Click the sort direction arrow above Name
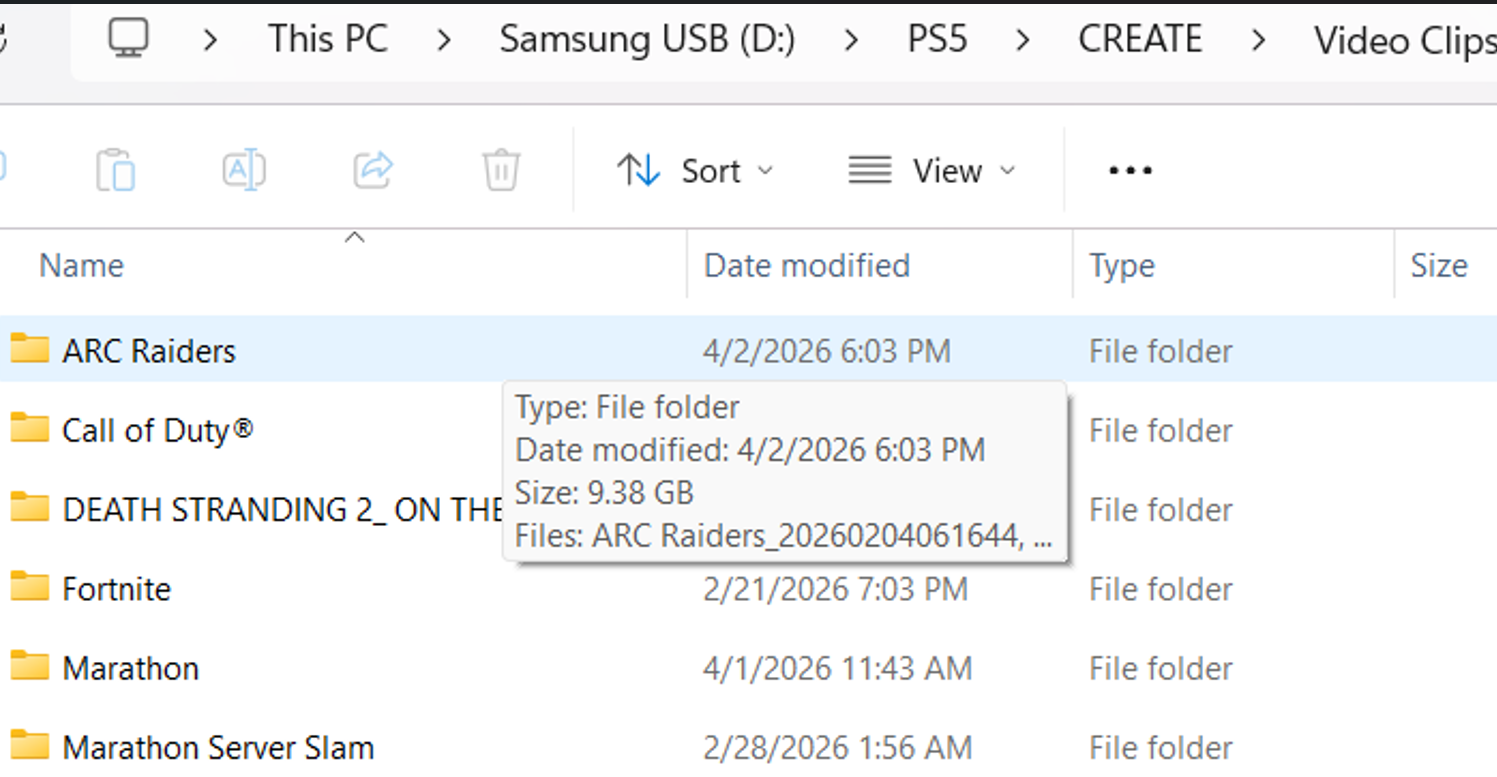This screenshot has width=1497, height=777. click(354, 238)
